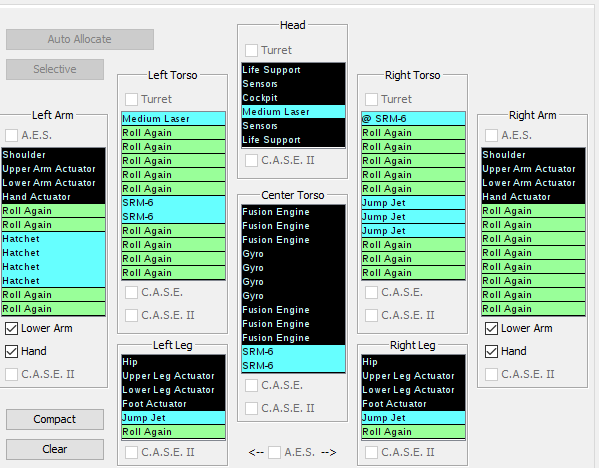Tick the Center Torso C.A.S.E. checkbox
This screenshot has width=599, height=468.
(251, 385)
